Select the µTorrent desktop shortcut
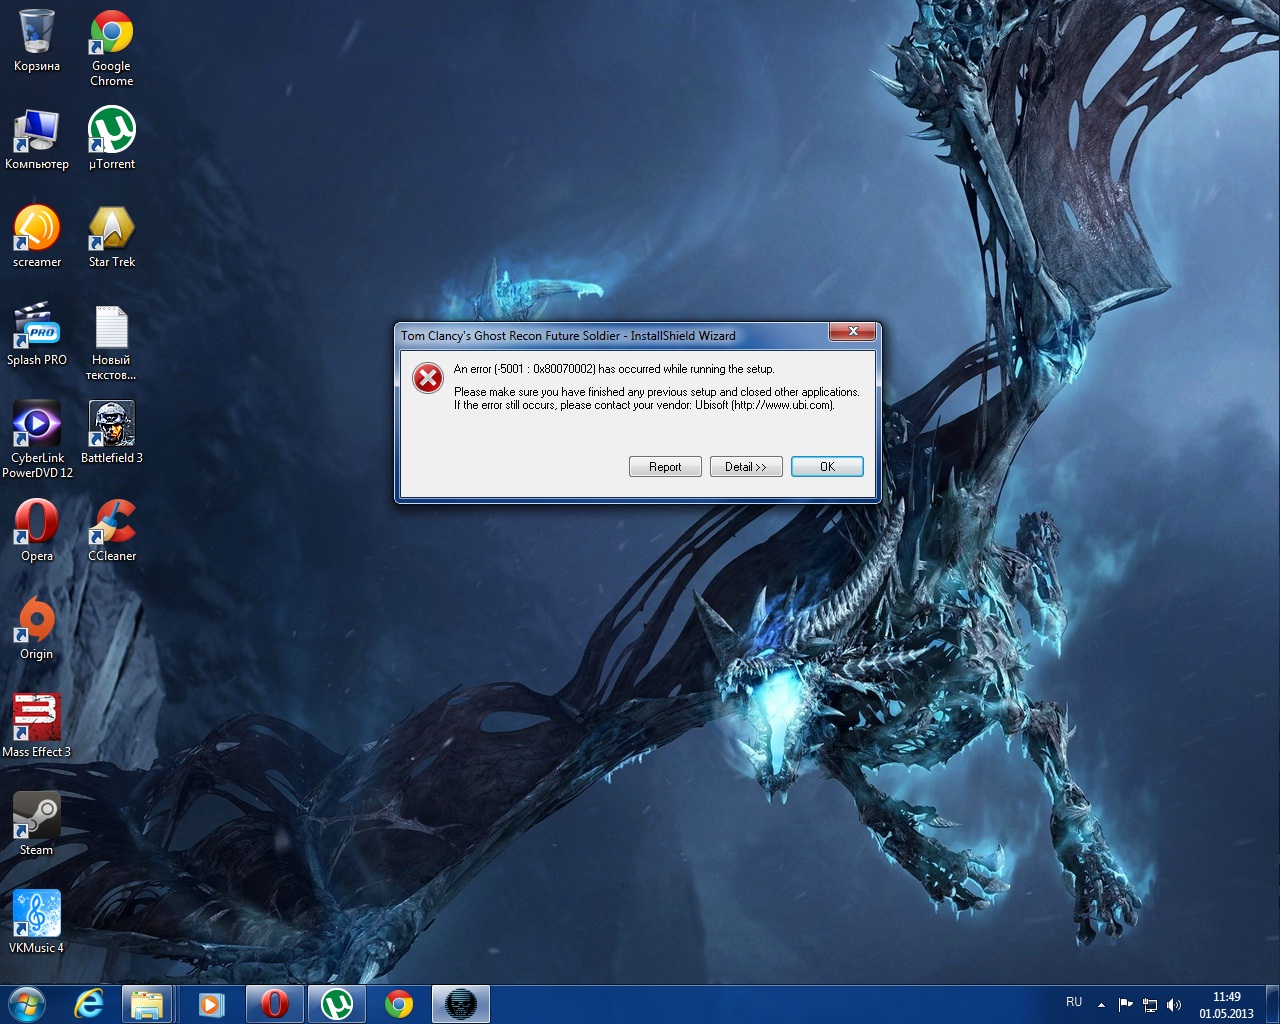This screenshot has width=1280, height=1024. [112, 140]
